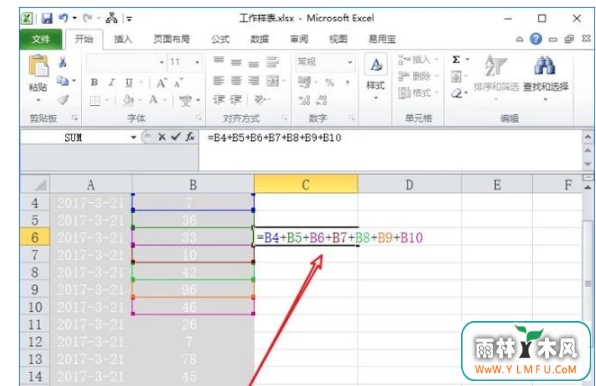
Task: Click the 插入 Insert cells button
Action: click(x=418, y=60)
